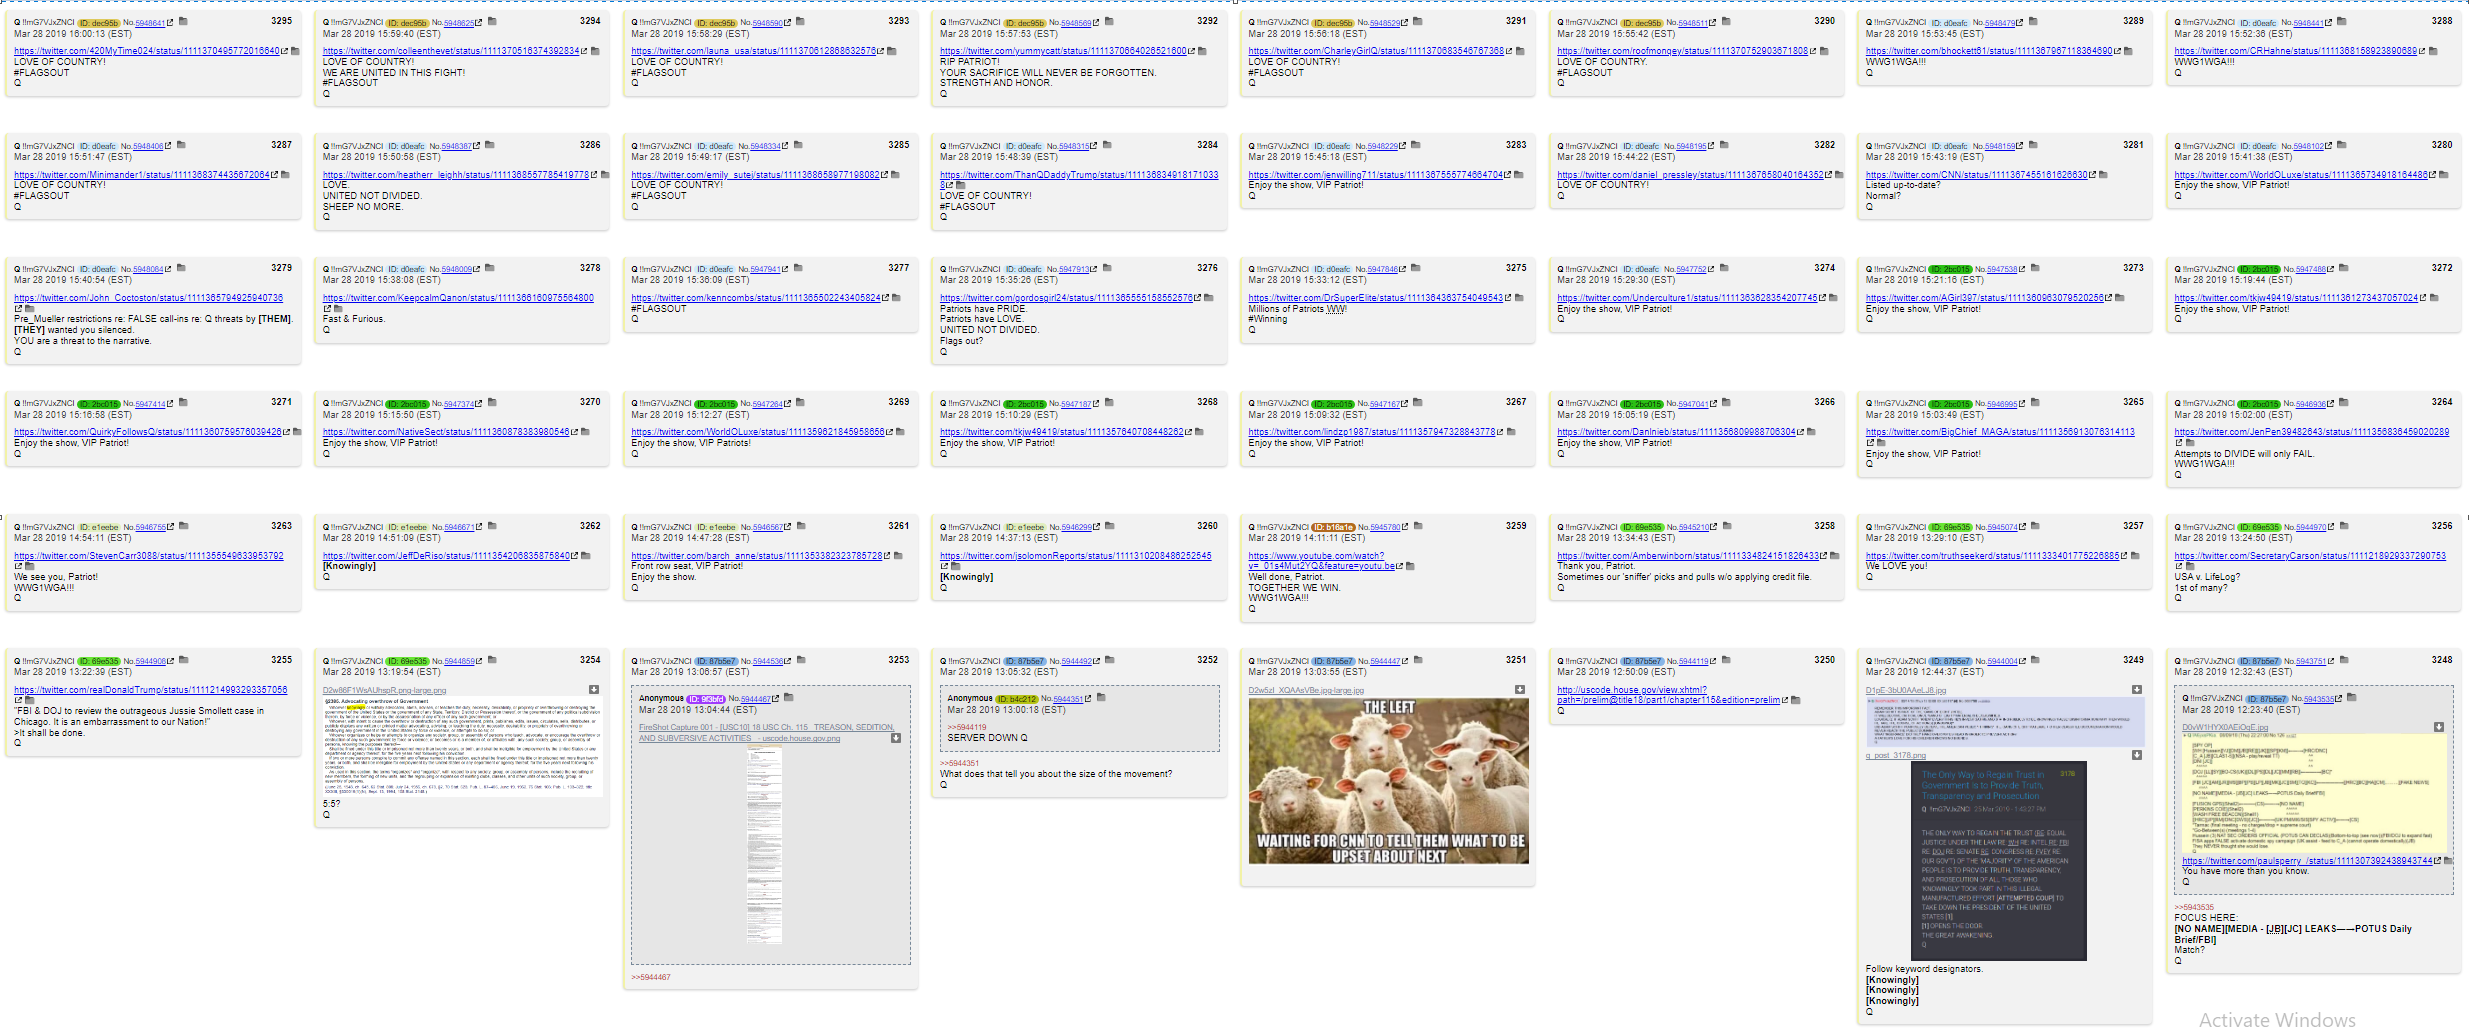
Task: Open the realDonaldTrump Twitter status link
Action: click(x=150, y=690)
